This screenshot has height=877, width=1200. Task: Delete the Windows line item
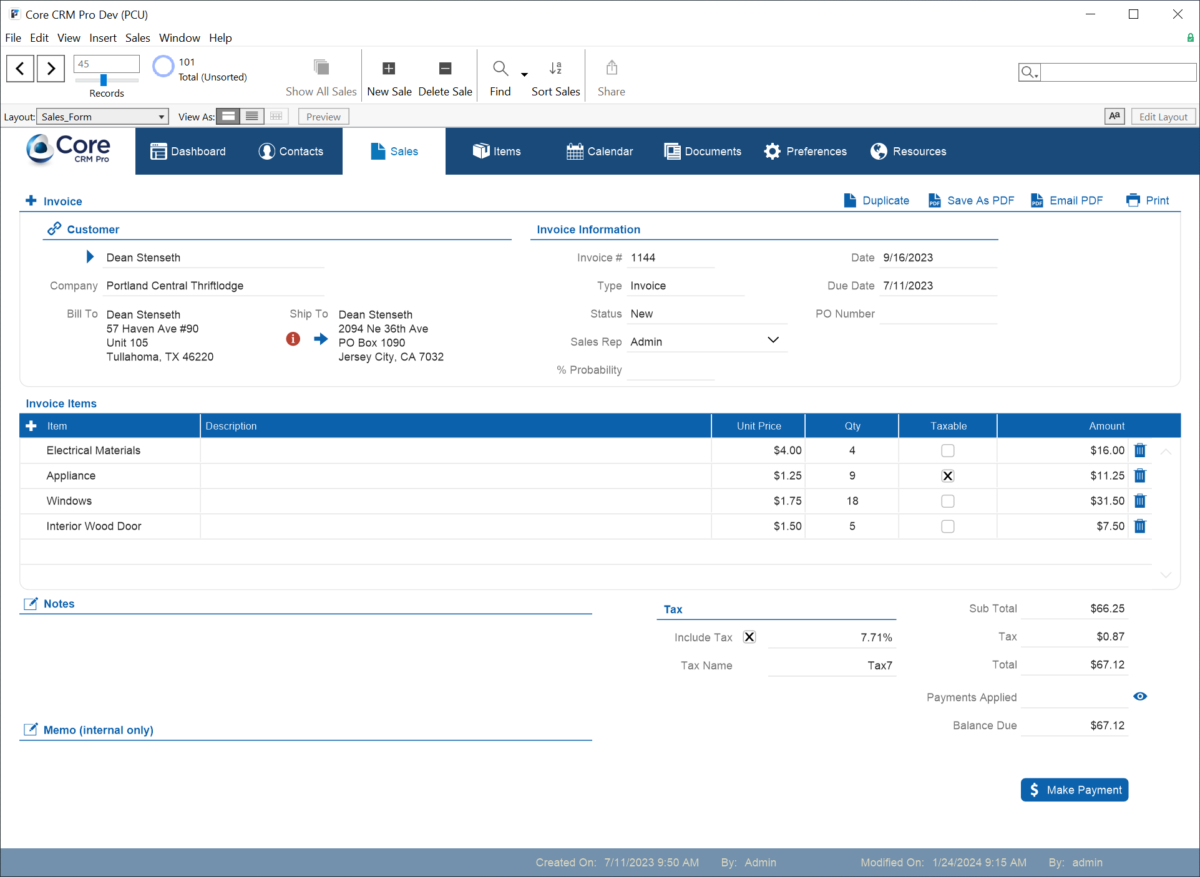(x=1139, y=501)
